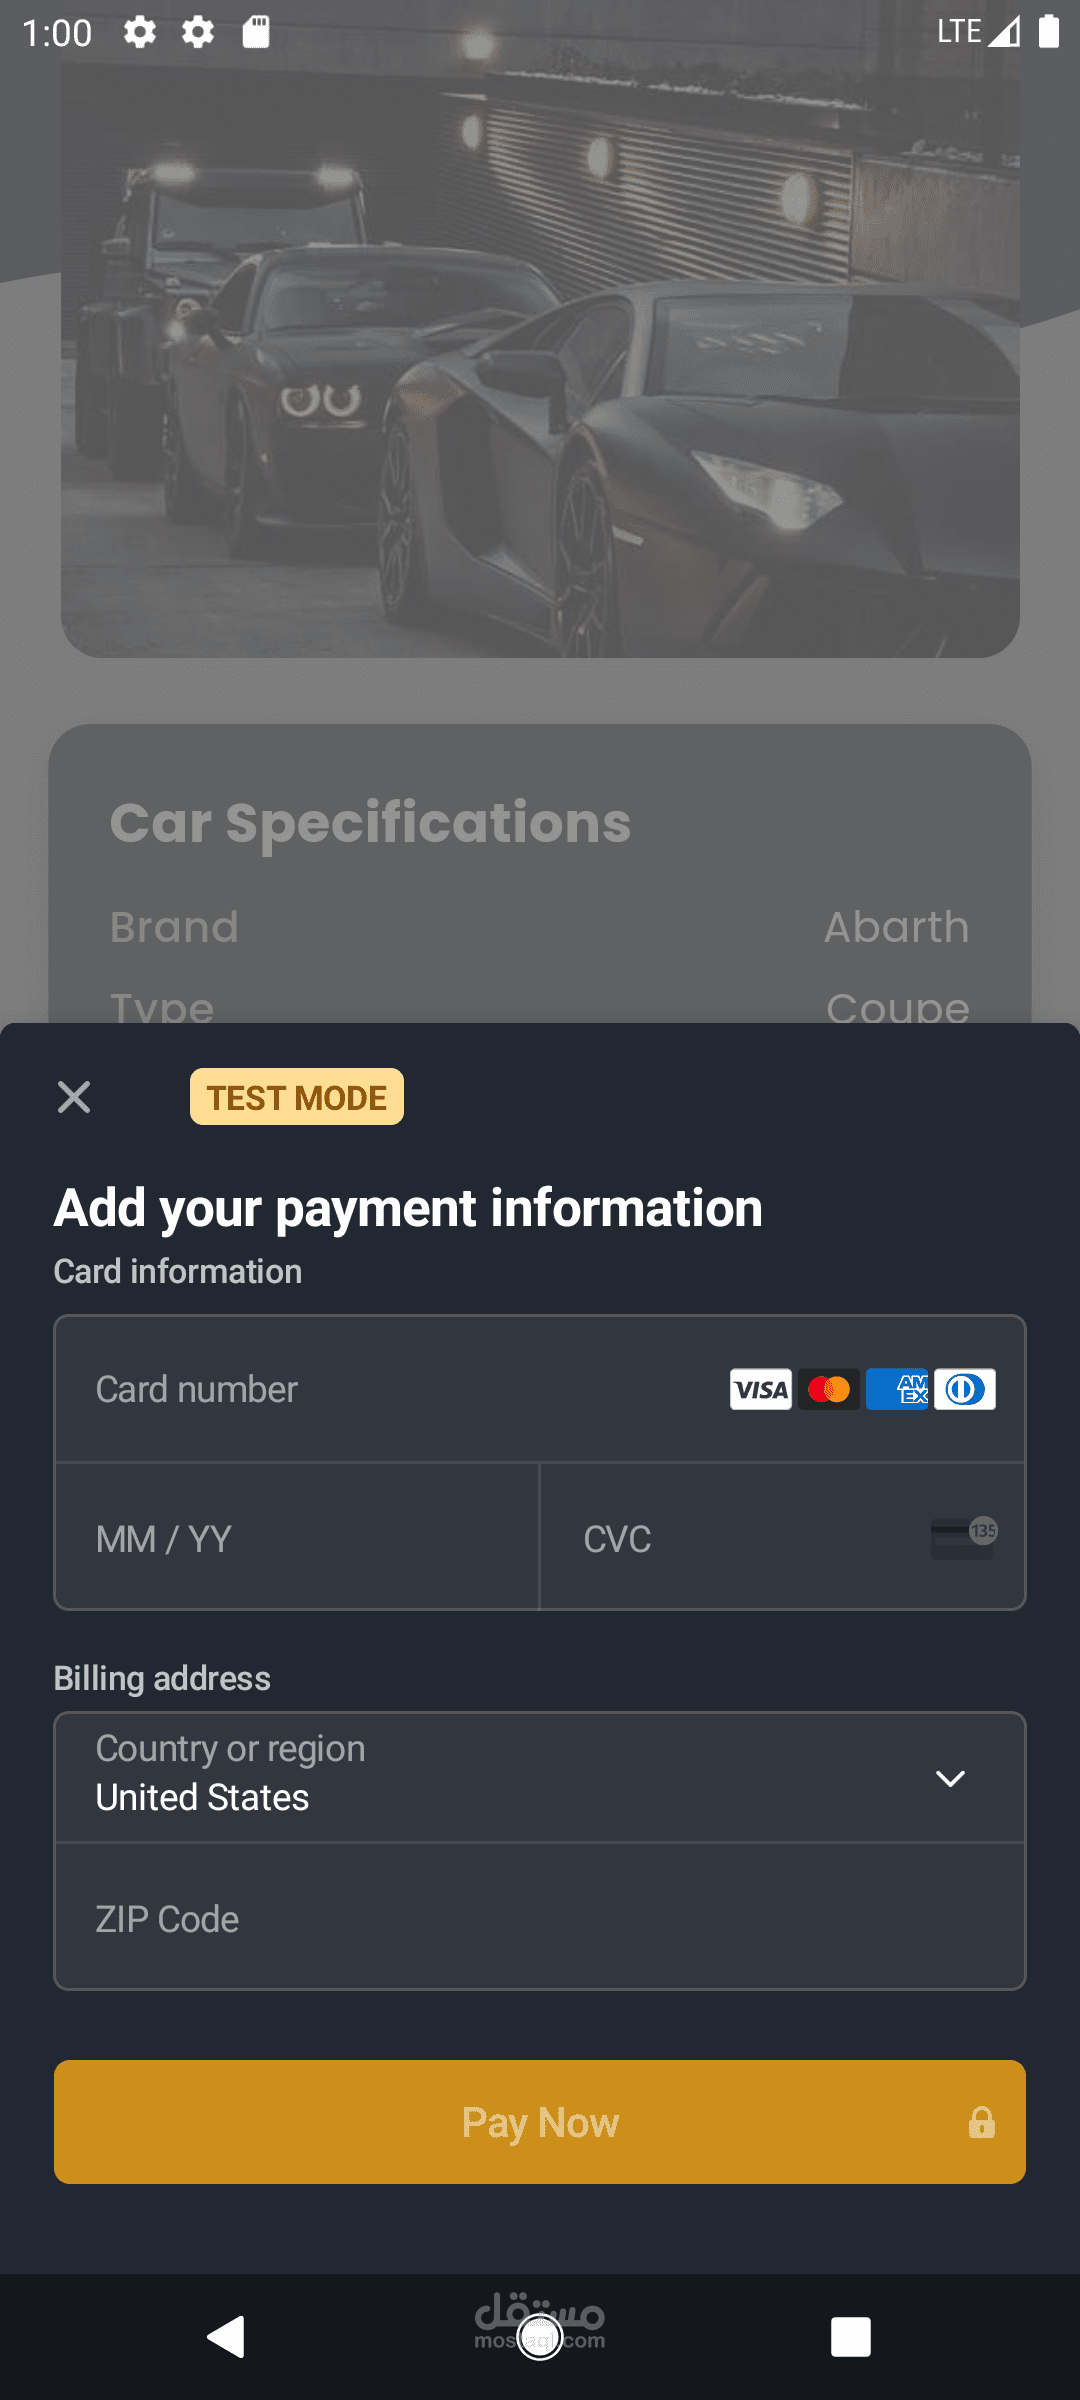Tap the Car Specifications card heading
The width and height of the screenshot is (1080, 2400).
[x=370, y=823]
